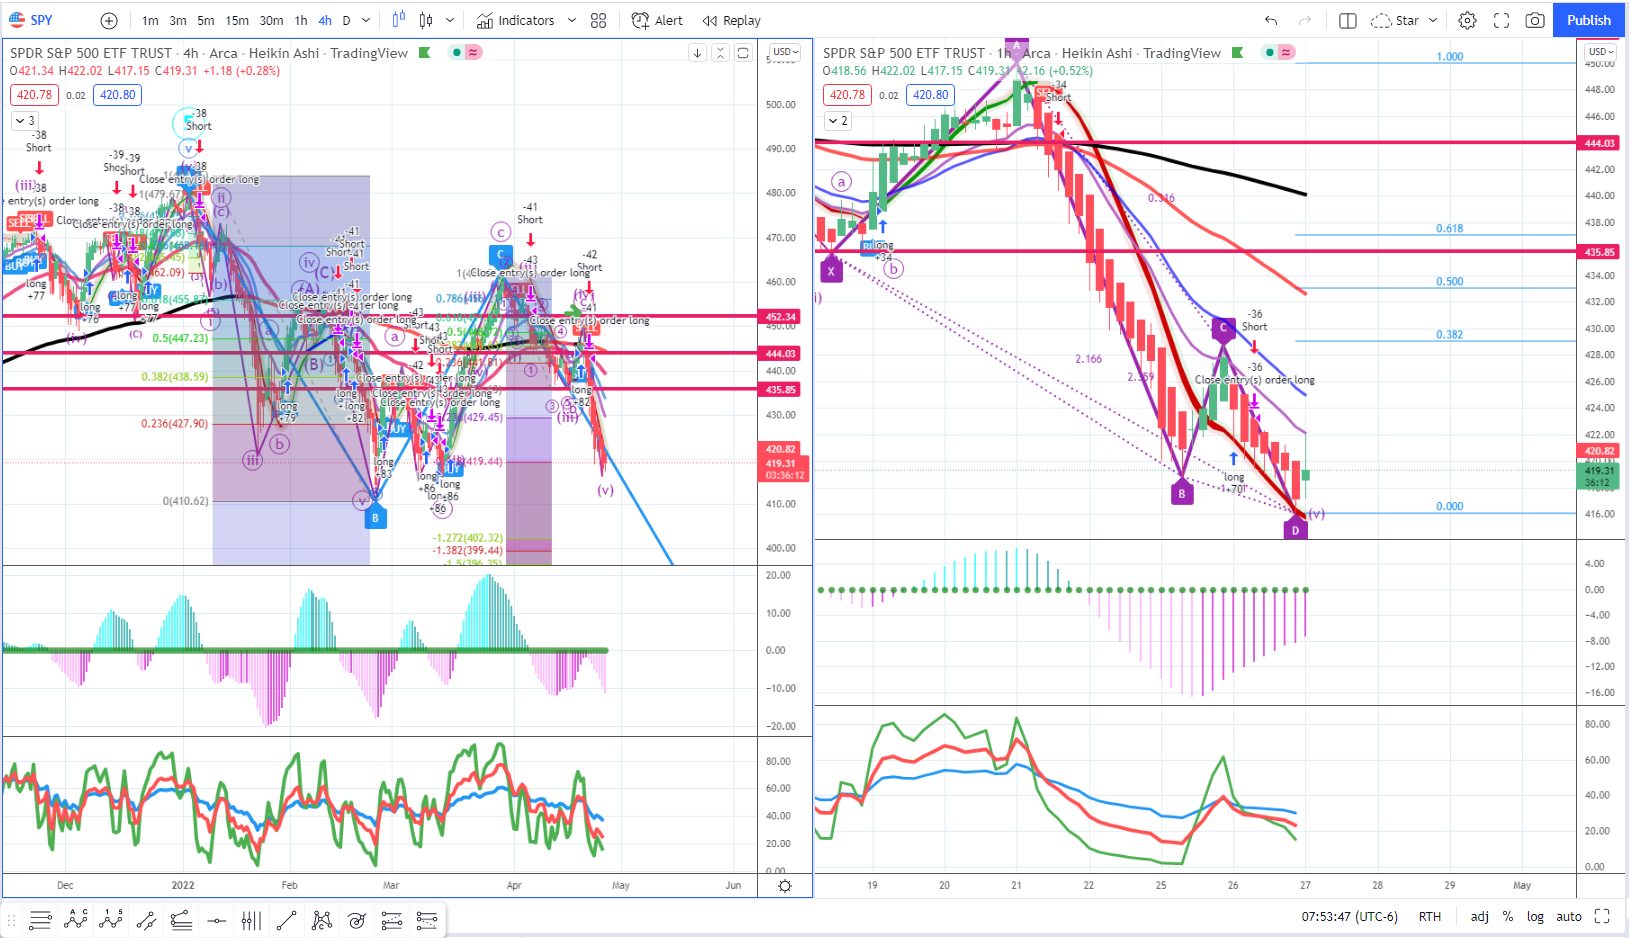Click the undo arrow icon

pos(1270,20)
